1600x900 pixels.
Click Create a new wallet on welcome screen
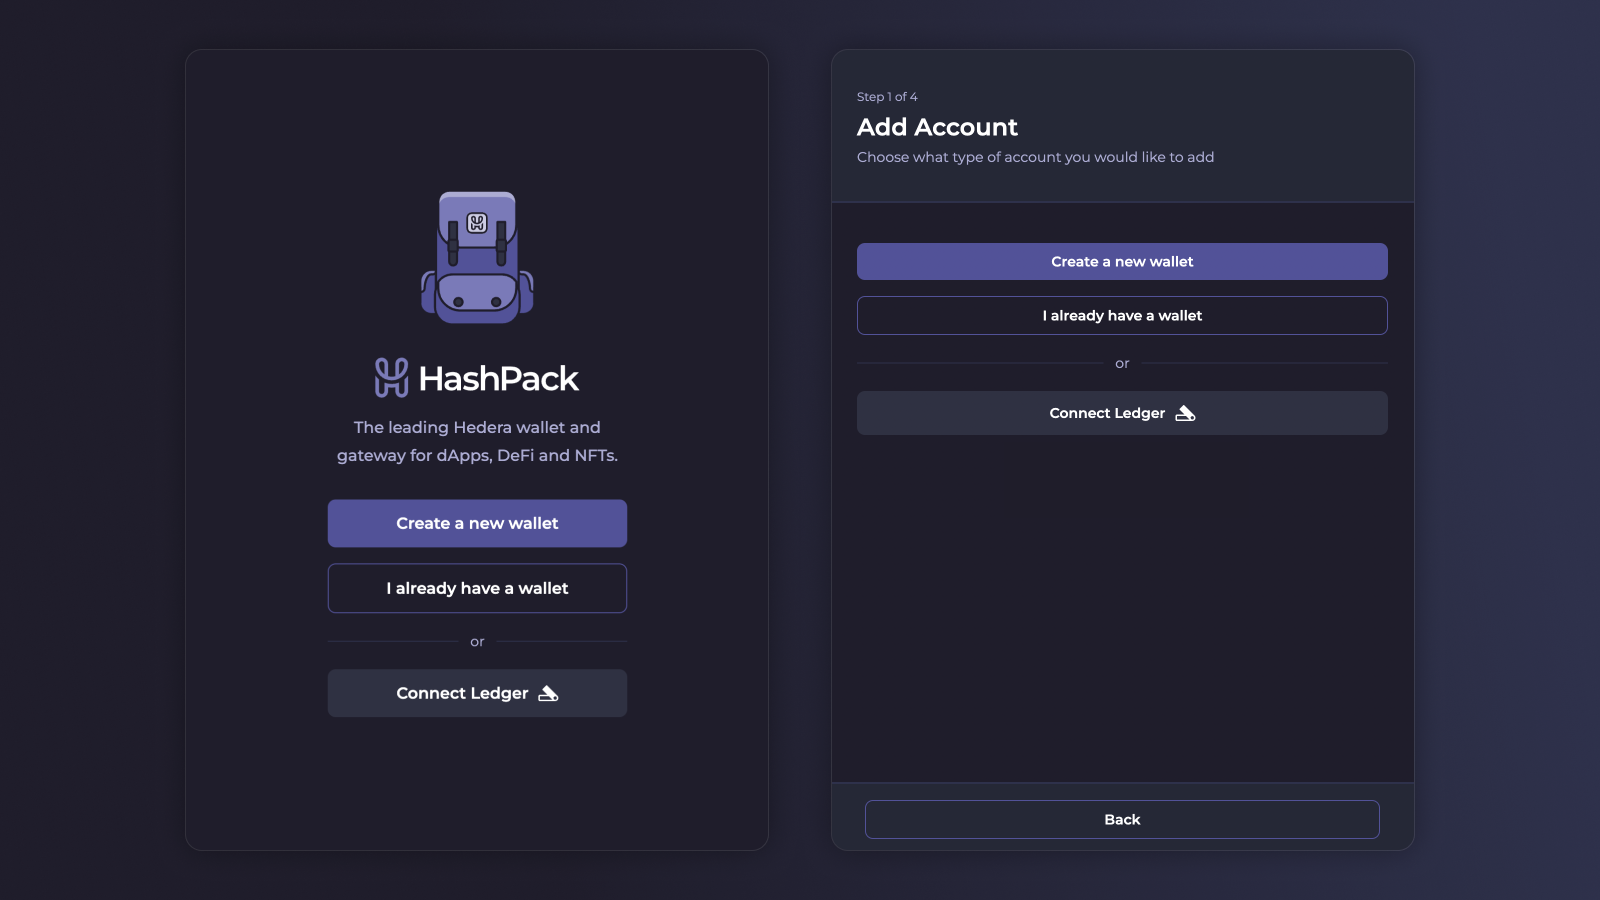(477, 523)
